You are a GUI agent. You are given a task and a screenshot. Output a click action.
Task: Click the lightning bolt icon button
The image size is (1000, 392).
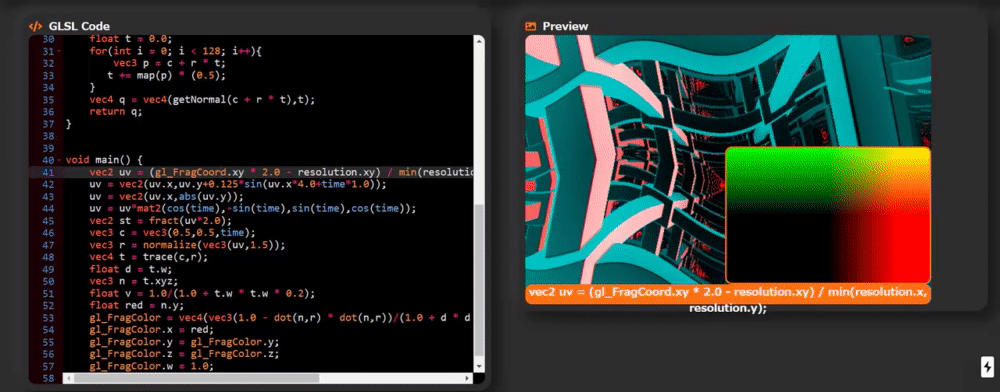[987, 367]
